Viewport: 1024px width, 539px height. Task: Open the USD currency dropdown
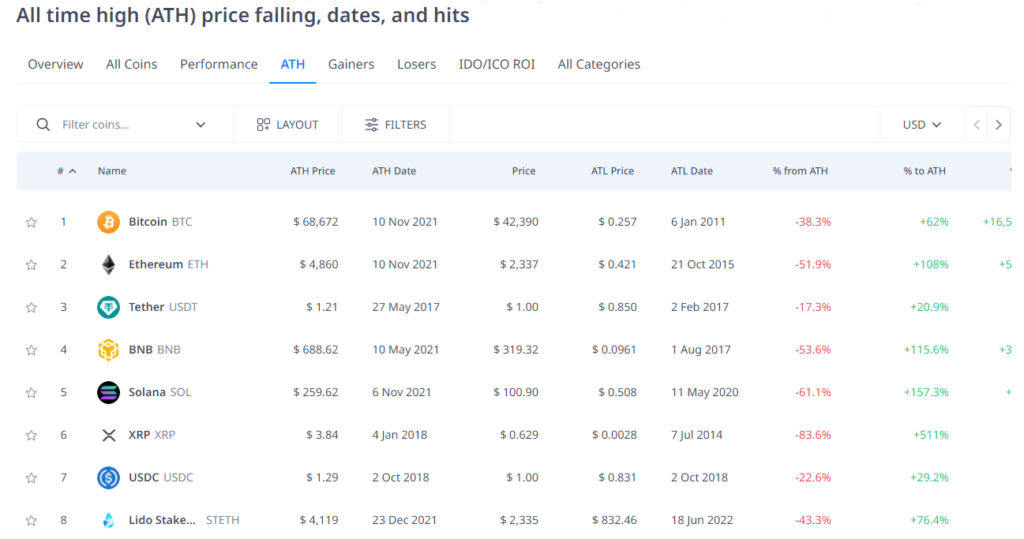(921, 124)
